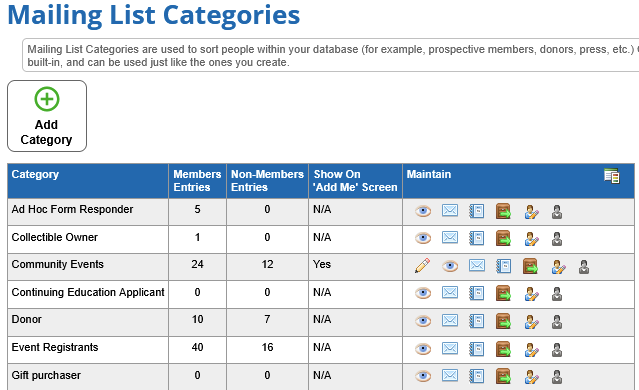Open address book icon for Ad Hoc Form Responder
639x390 pixels.
pos(476,212)
